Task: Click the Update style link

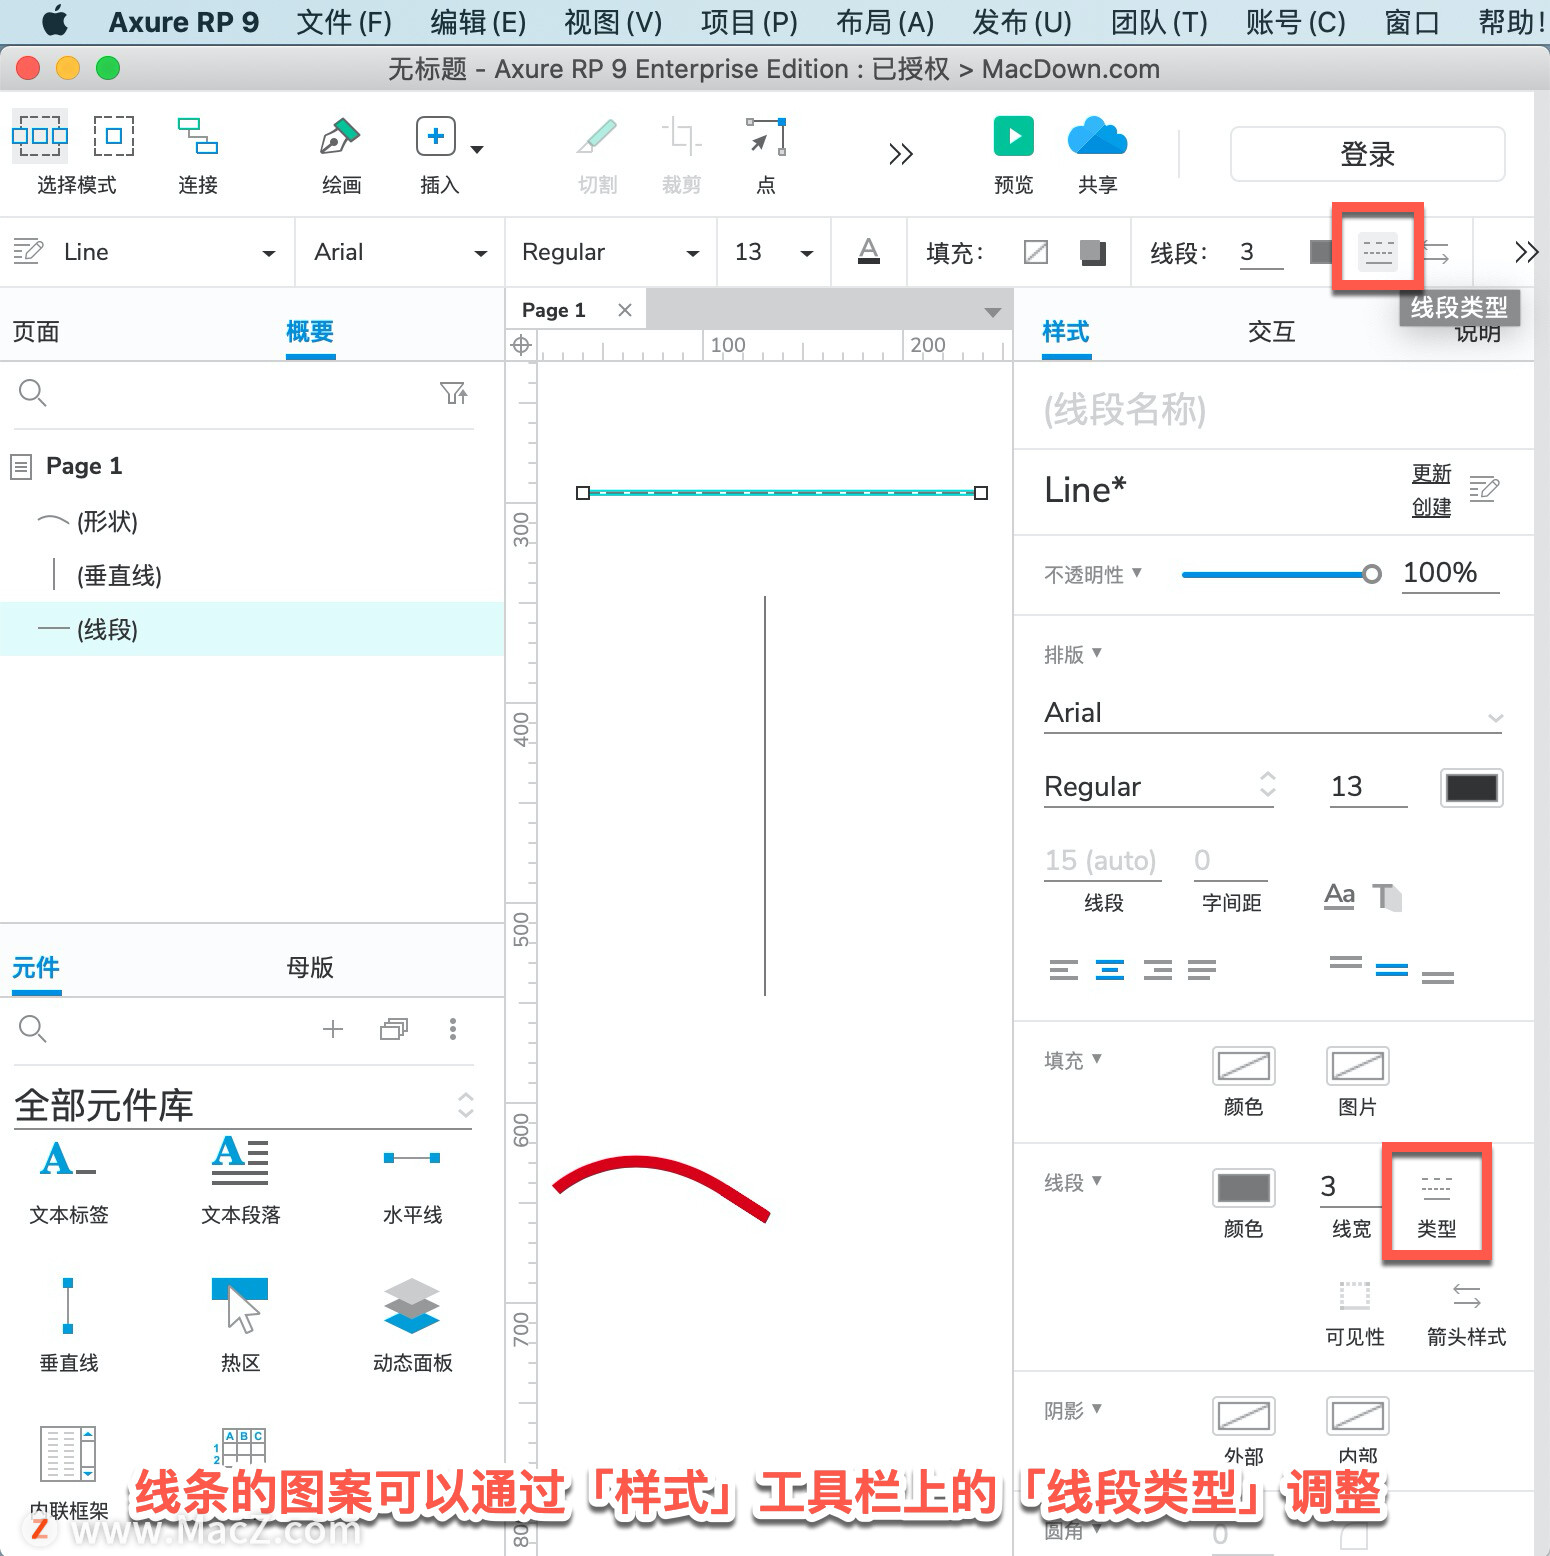Action: click(1431, 473)
